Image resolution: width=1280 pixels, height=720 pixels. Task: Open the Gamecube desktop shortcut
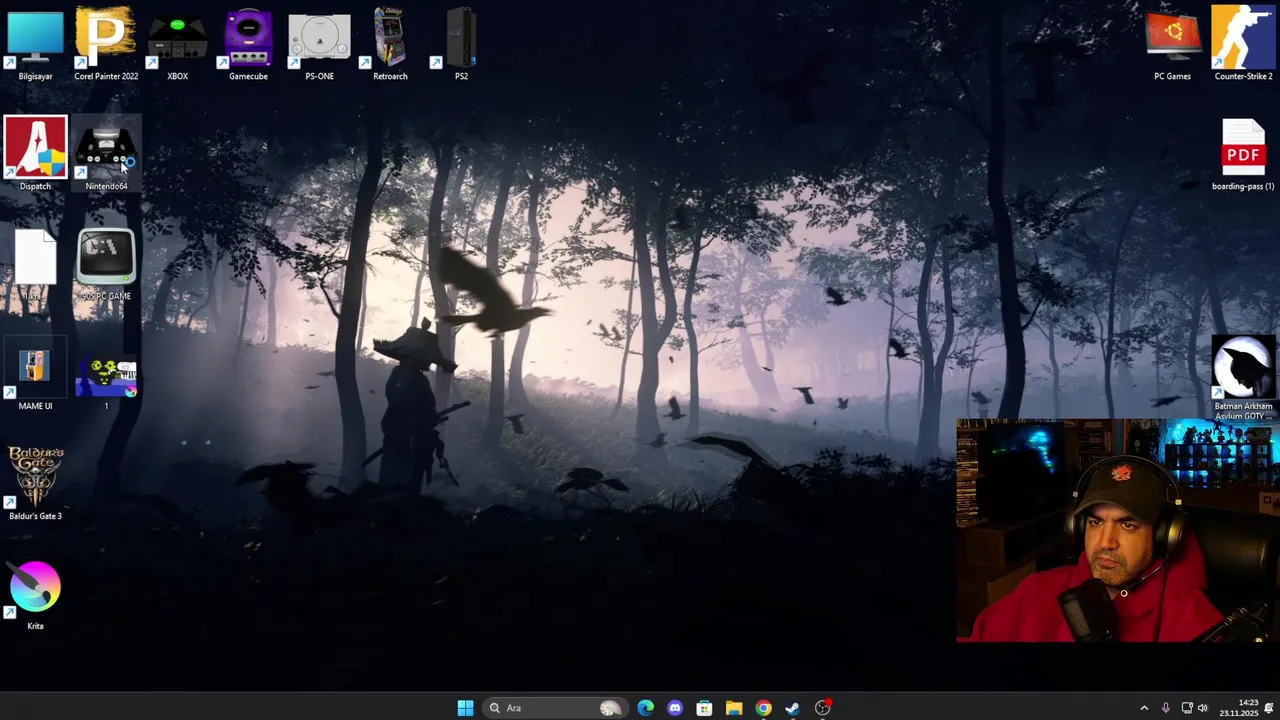(x=248, y=42)
